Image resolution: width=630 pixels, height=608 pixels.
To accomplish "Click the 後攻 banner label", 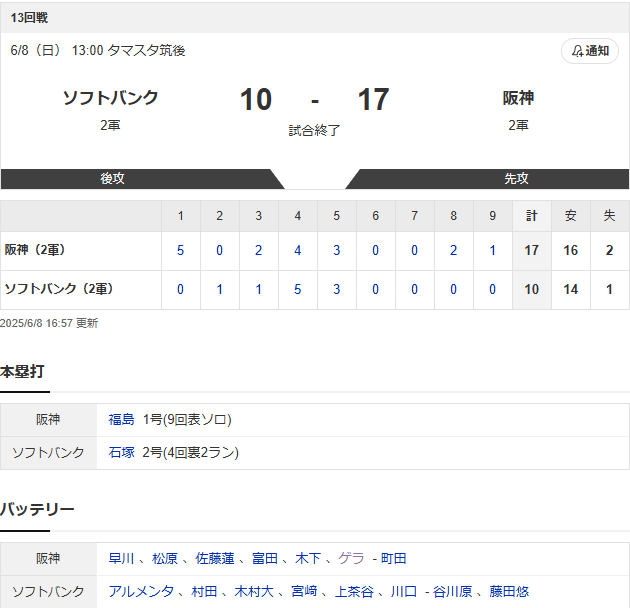I will point(112,178).
